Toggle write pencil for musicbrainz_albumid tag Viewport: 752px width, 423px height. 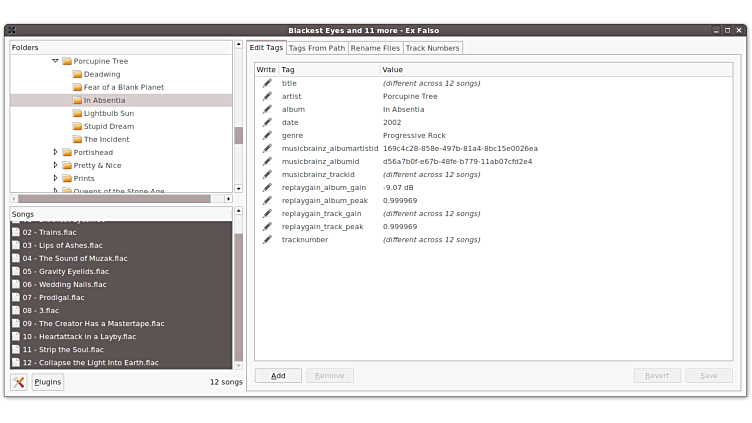(x=267, y=161)
